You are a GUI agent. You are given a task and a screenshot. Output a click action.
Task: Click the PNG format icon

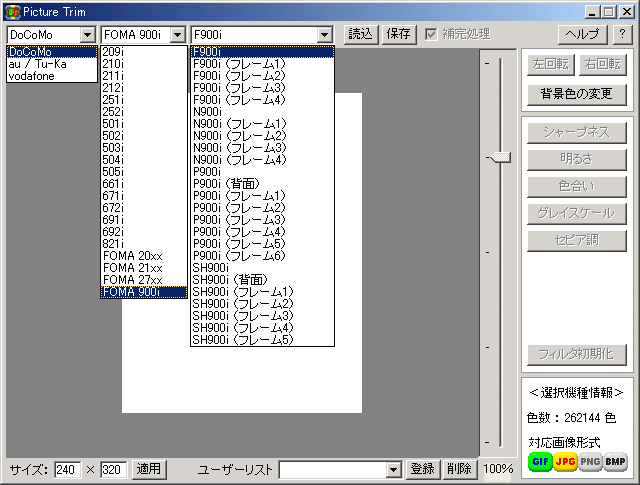(x=590, y=462)
